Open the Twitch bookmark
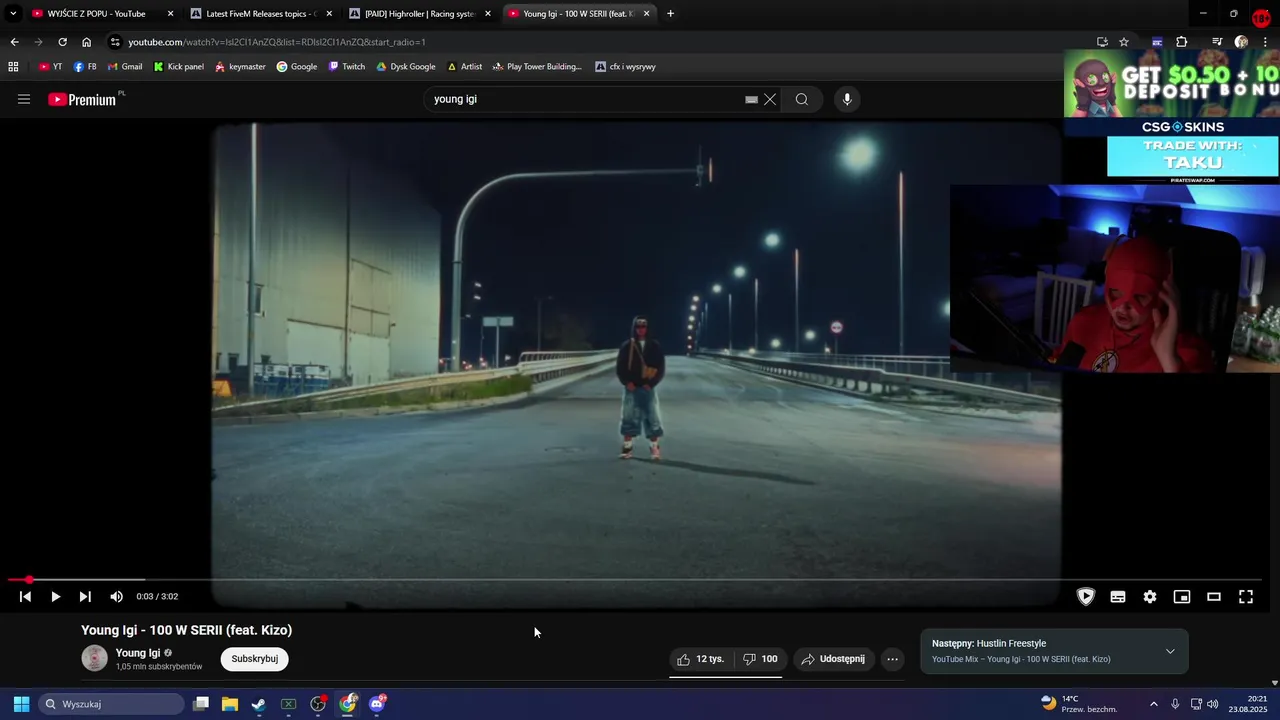The height and width of the screenshot is (720, 1280). (x=347, y=67)
